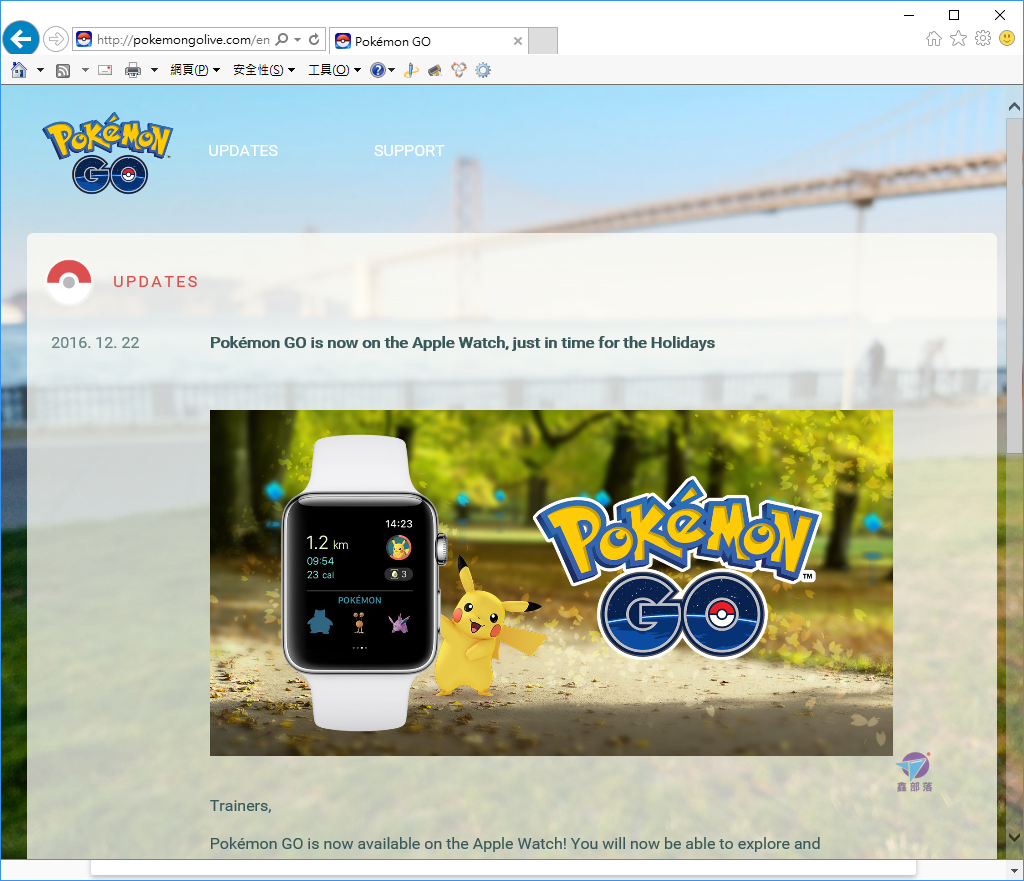Expand the command bar Home dropdown arrow
Viewport: 1024px width, 881px height.
pyautogui.click(x=40, y=70)
